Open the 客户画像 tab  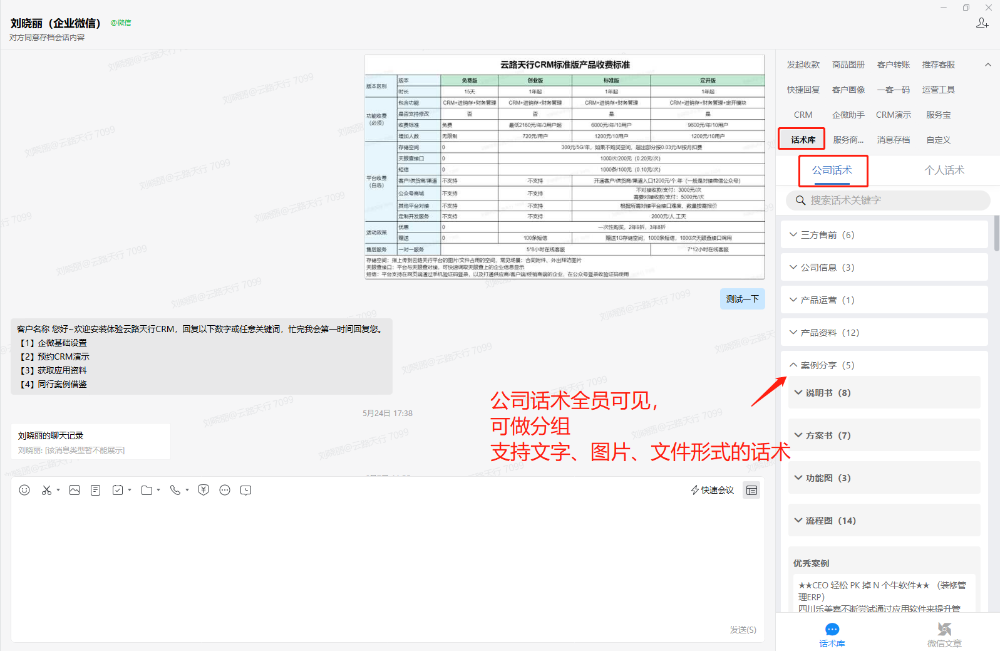tap(848, 89)
